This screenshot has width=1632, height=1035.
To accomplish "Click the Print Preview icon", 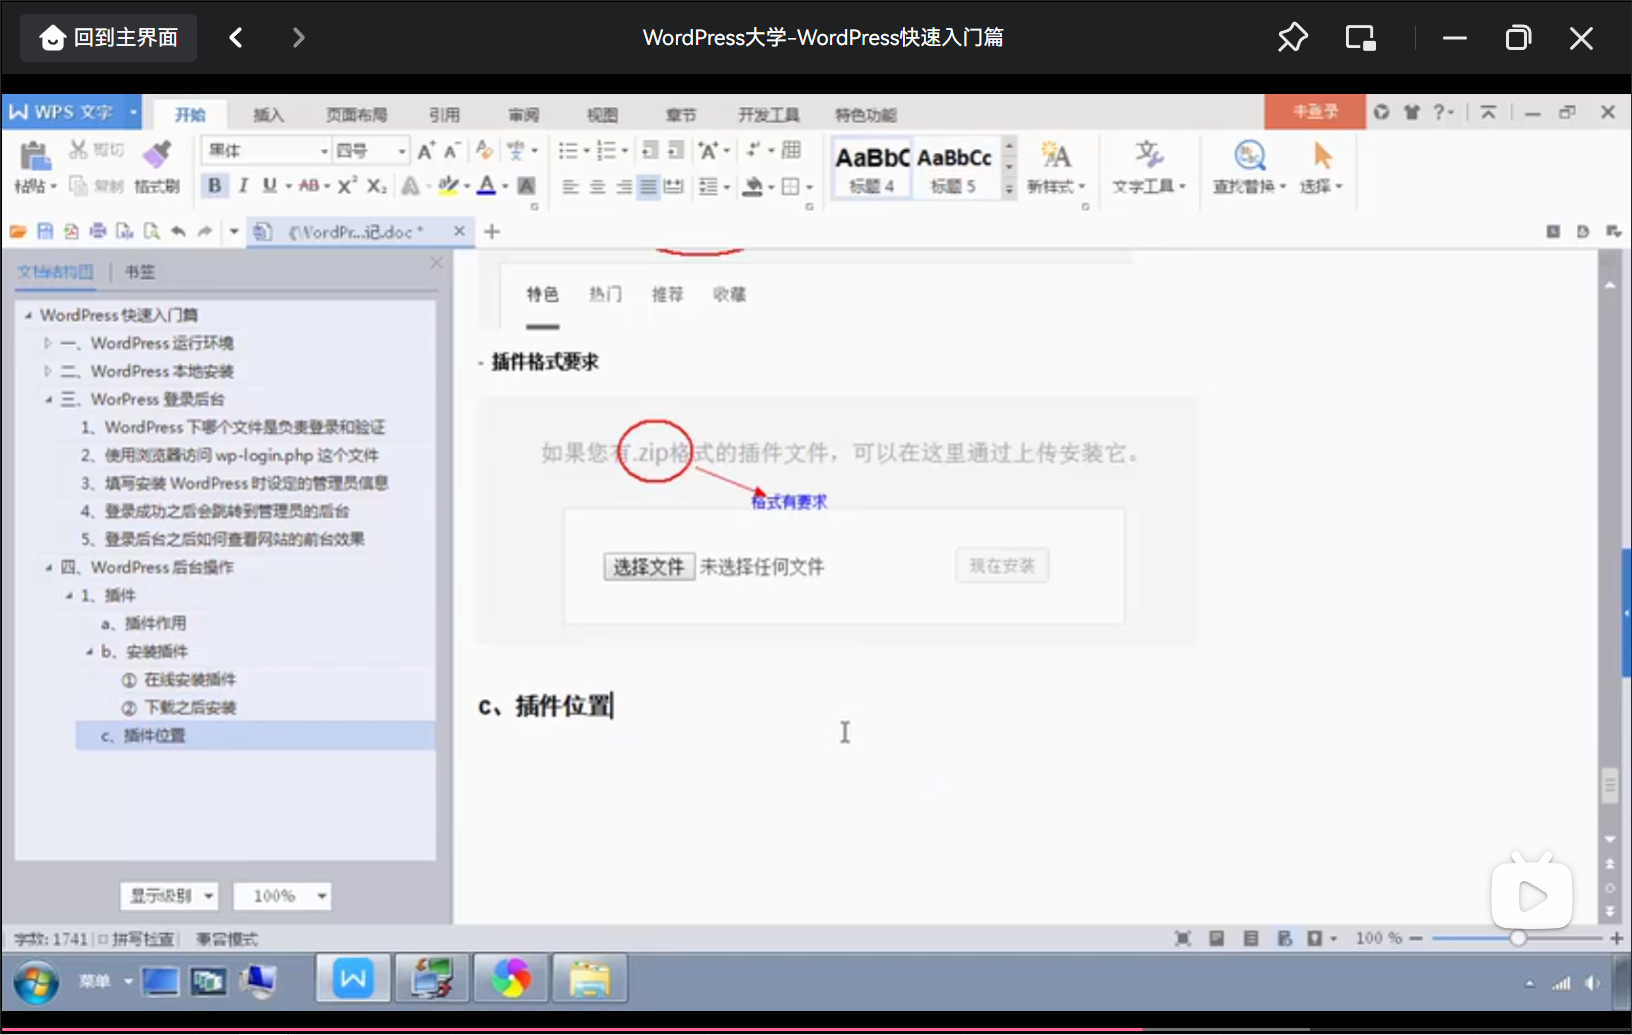I will [x=151, y=232].
